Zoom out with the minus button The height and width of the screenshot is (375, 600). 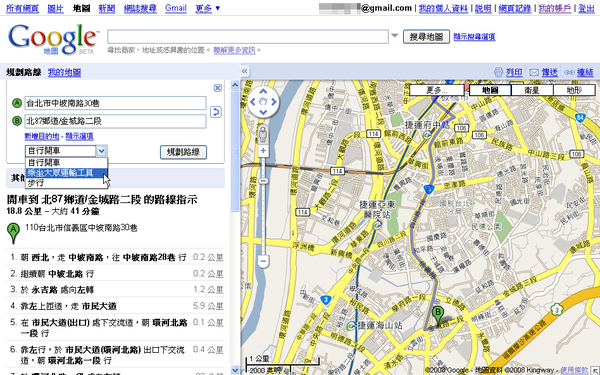click(263, 261)
